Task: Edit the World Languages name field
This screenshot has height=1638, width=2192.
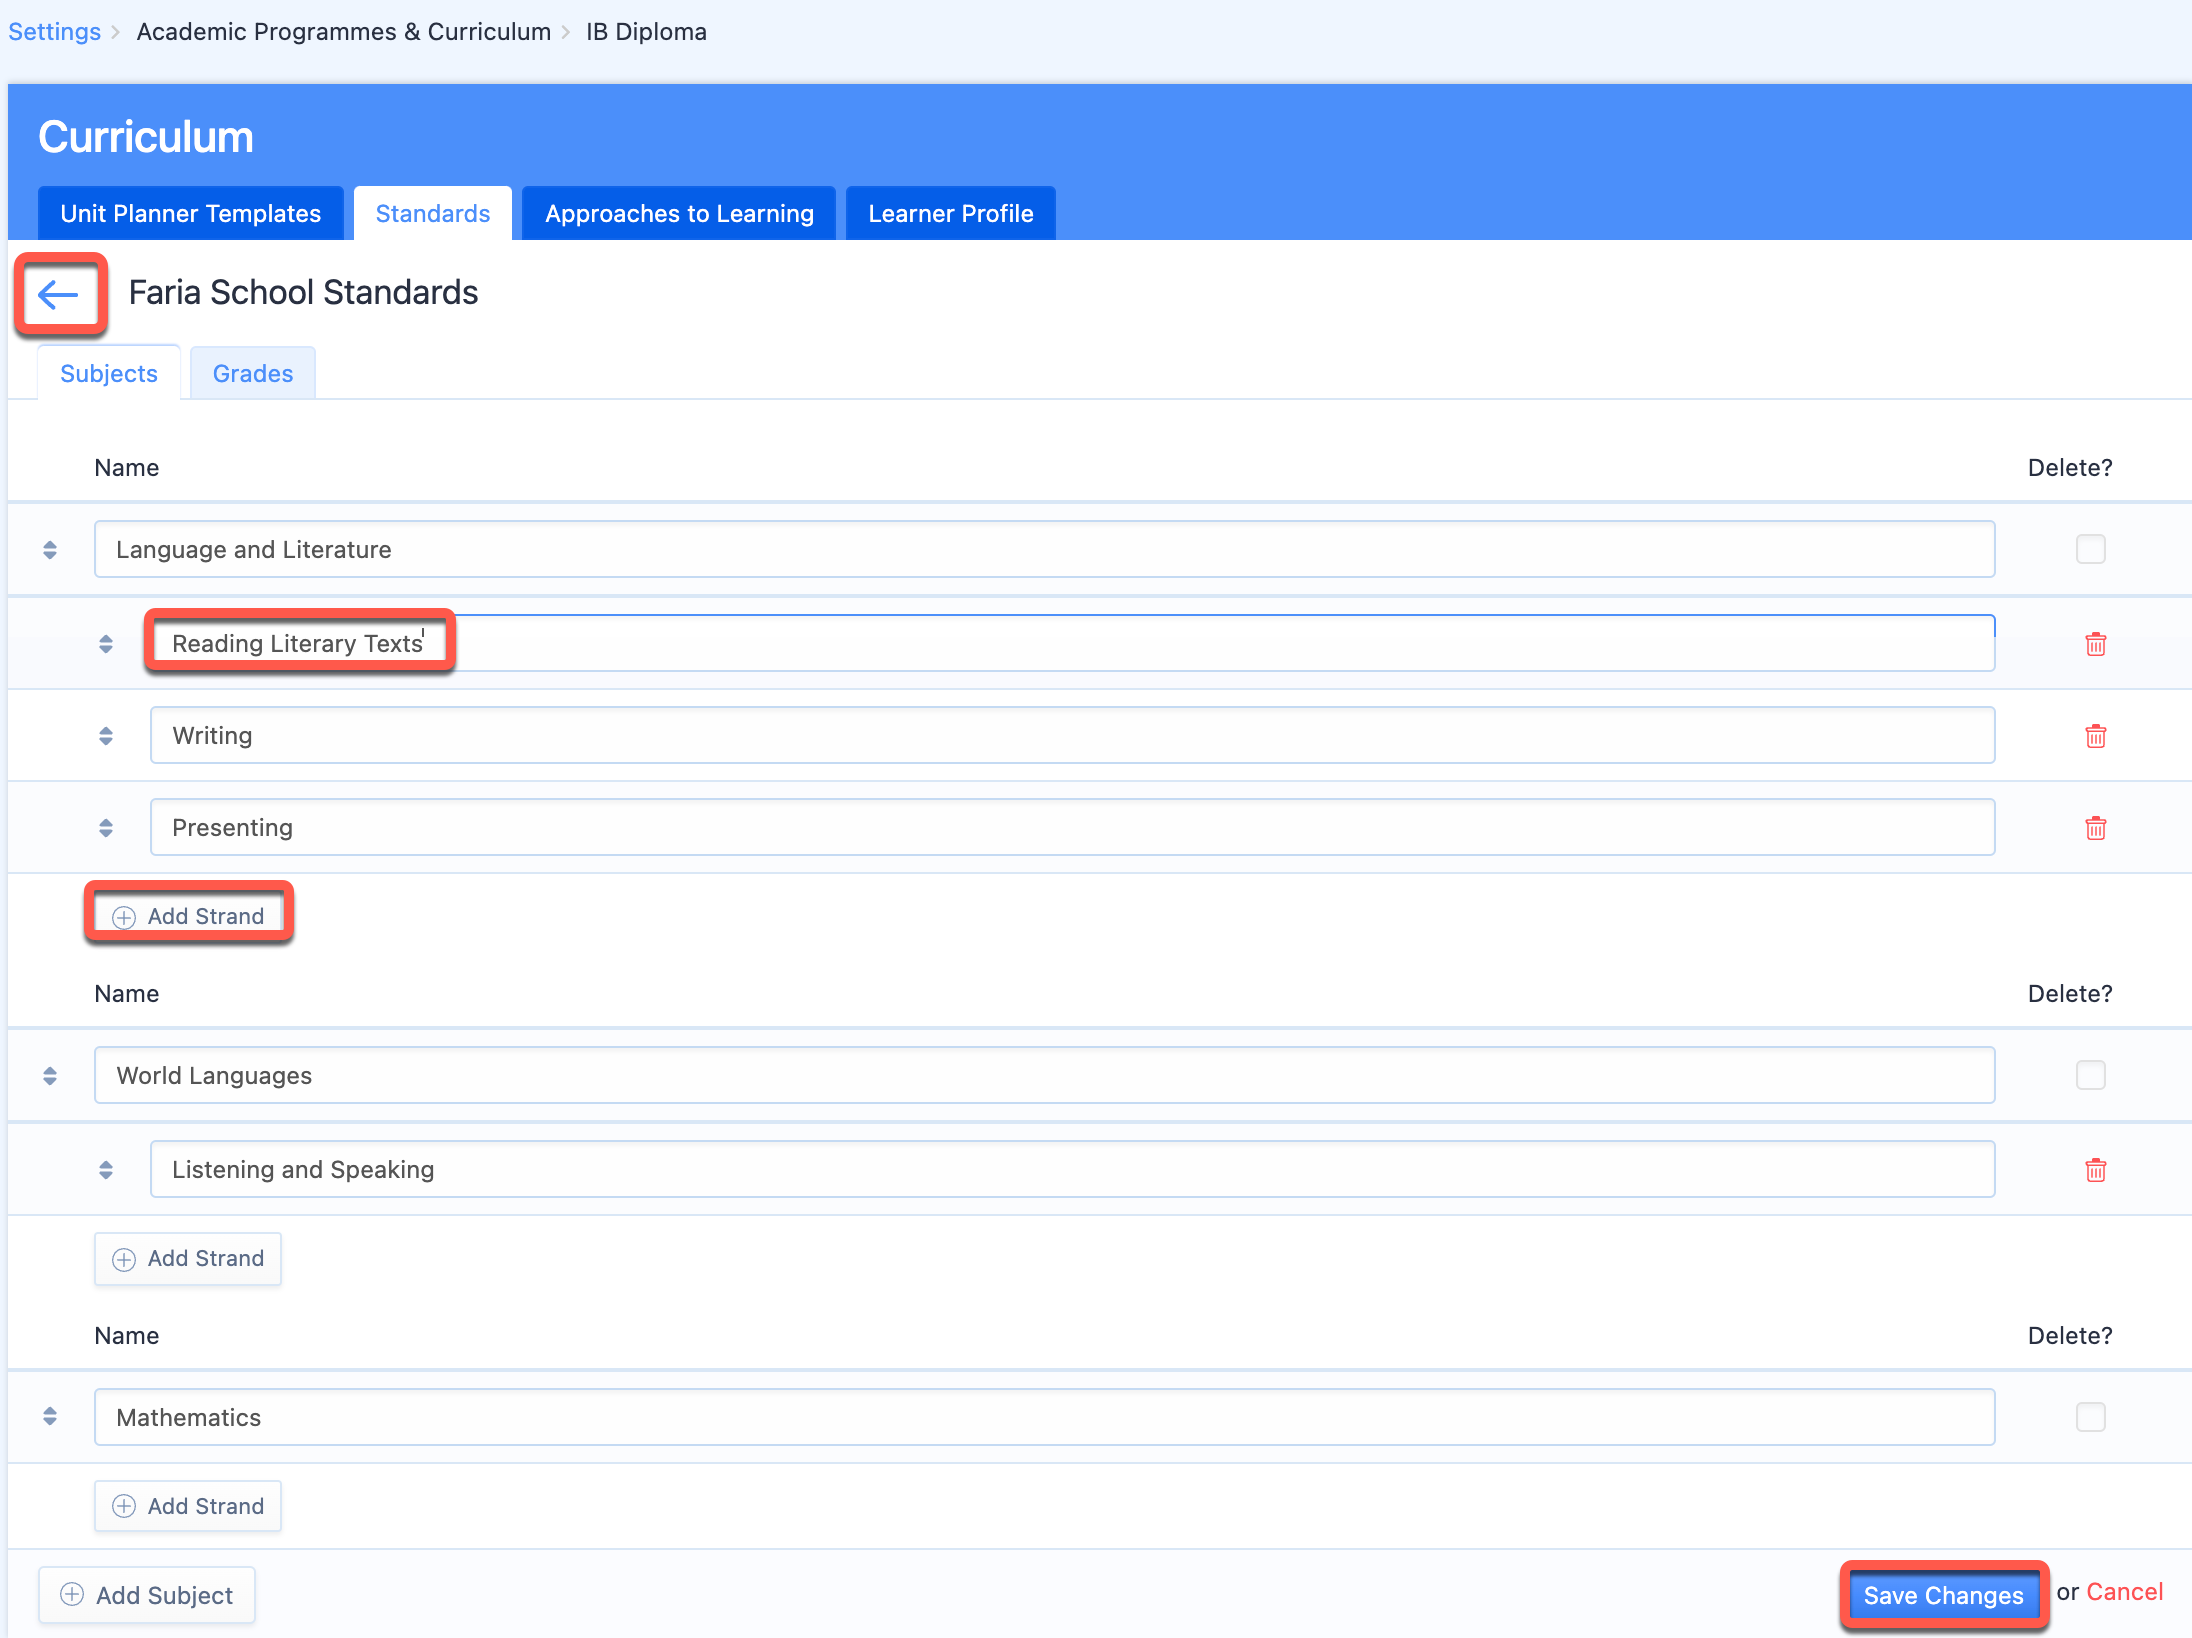Action: (x=1045, y=1075)
